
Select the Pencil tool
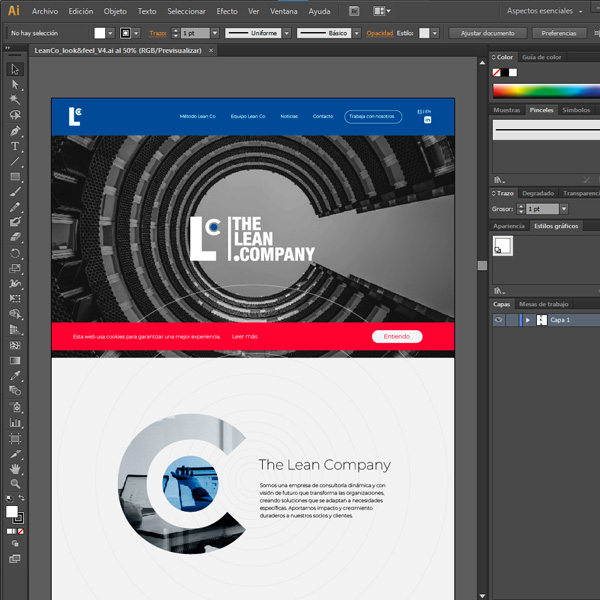(15, 207)
